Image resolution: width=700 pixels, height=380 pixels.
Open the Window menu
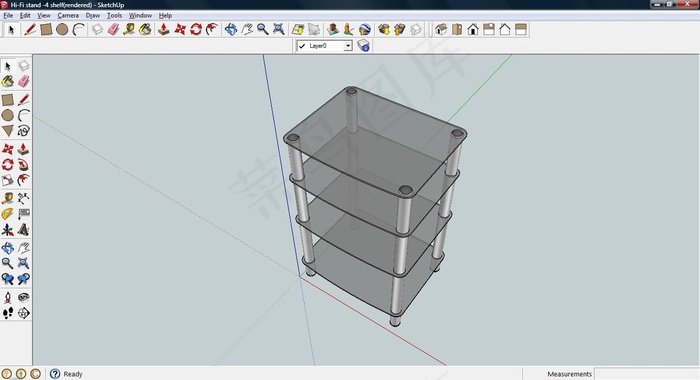[x=140, y=15]
